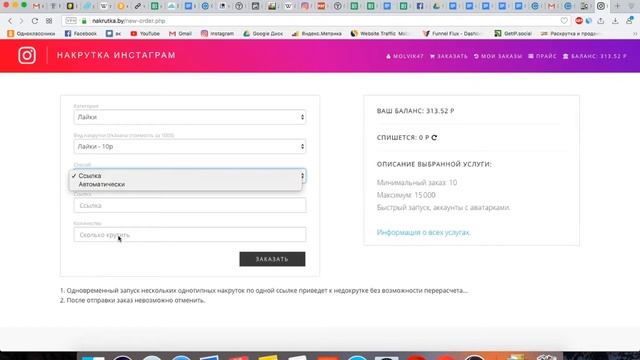The image size is (640, 360).
Task: Open the Лайки - 10р type dropdown
Action: [190, 147]
